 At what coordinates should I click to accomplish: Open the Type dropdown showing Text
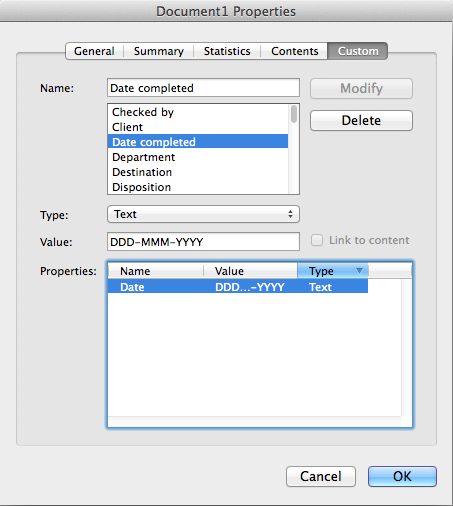(203, 214)
